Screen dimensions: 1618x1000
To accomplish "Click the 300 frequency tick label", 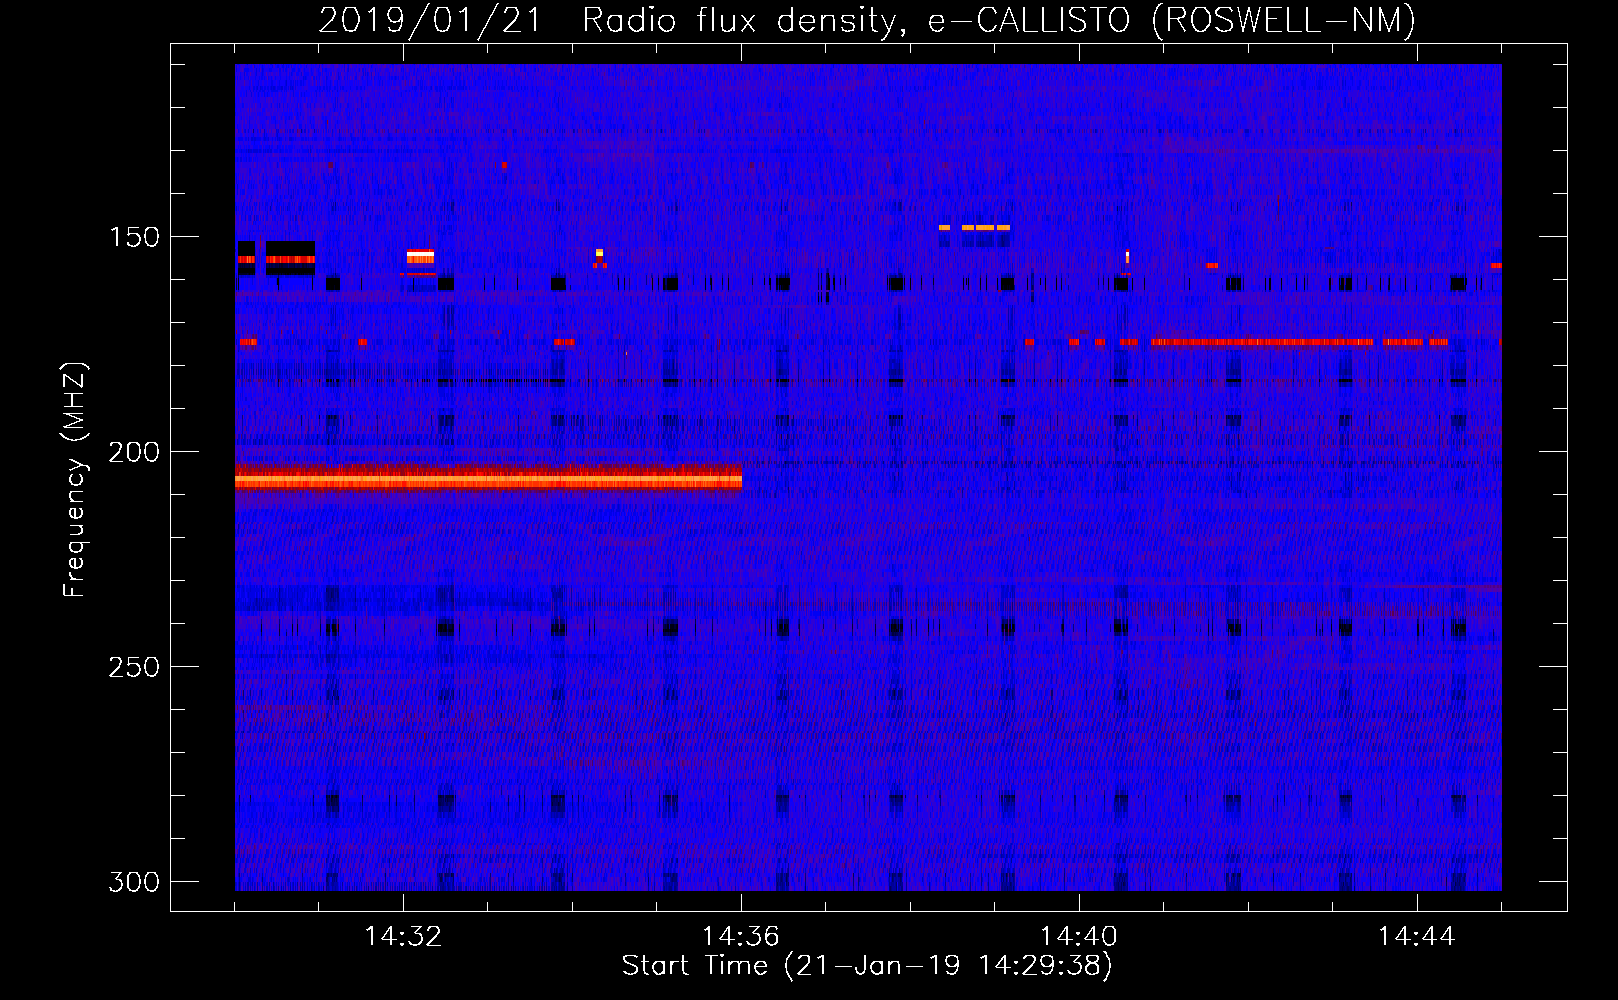I will pyautogui.click(x=134, y=882).
